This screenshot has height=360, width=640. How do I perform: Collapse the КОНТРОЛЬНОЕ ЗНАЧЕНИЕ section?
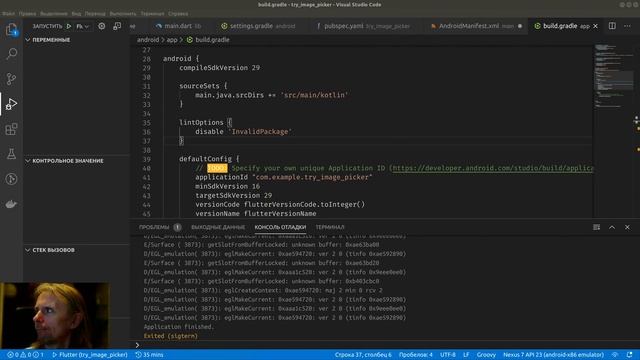[x=64, y=161]
